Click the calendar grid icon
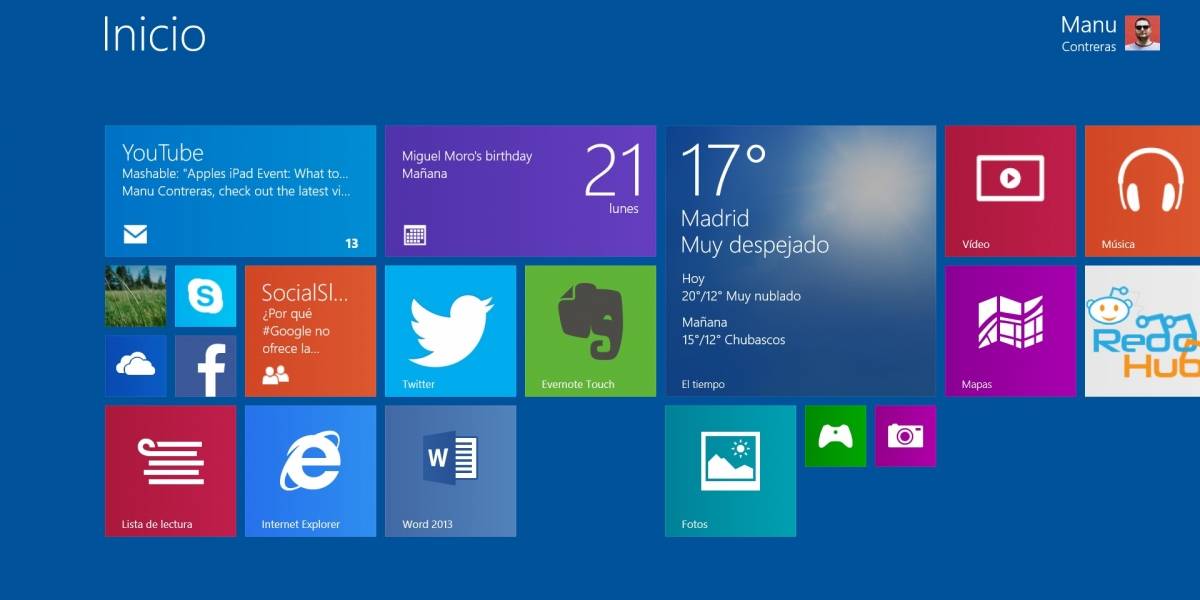This screenshot has height=600, width=1200. coord(415,235)
